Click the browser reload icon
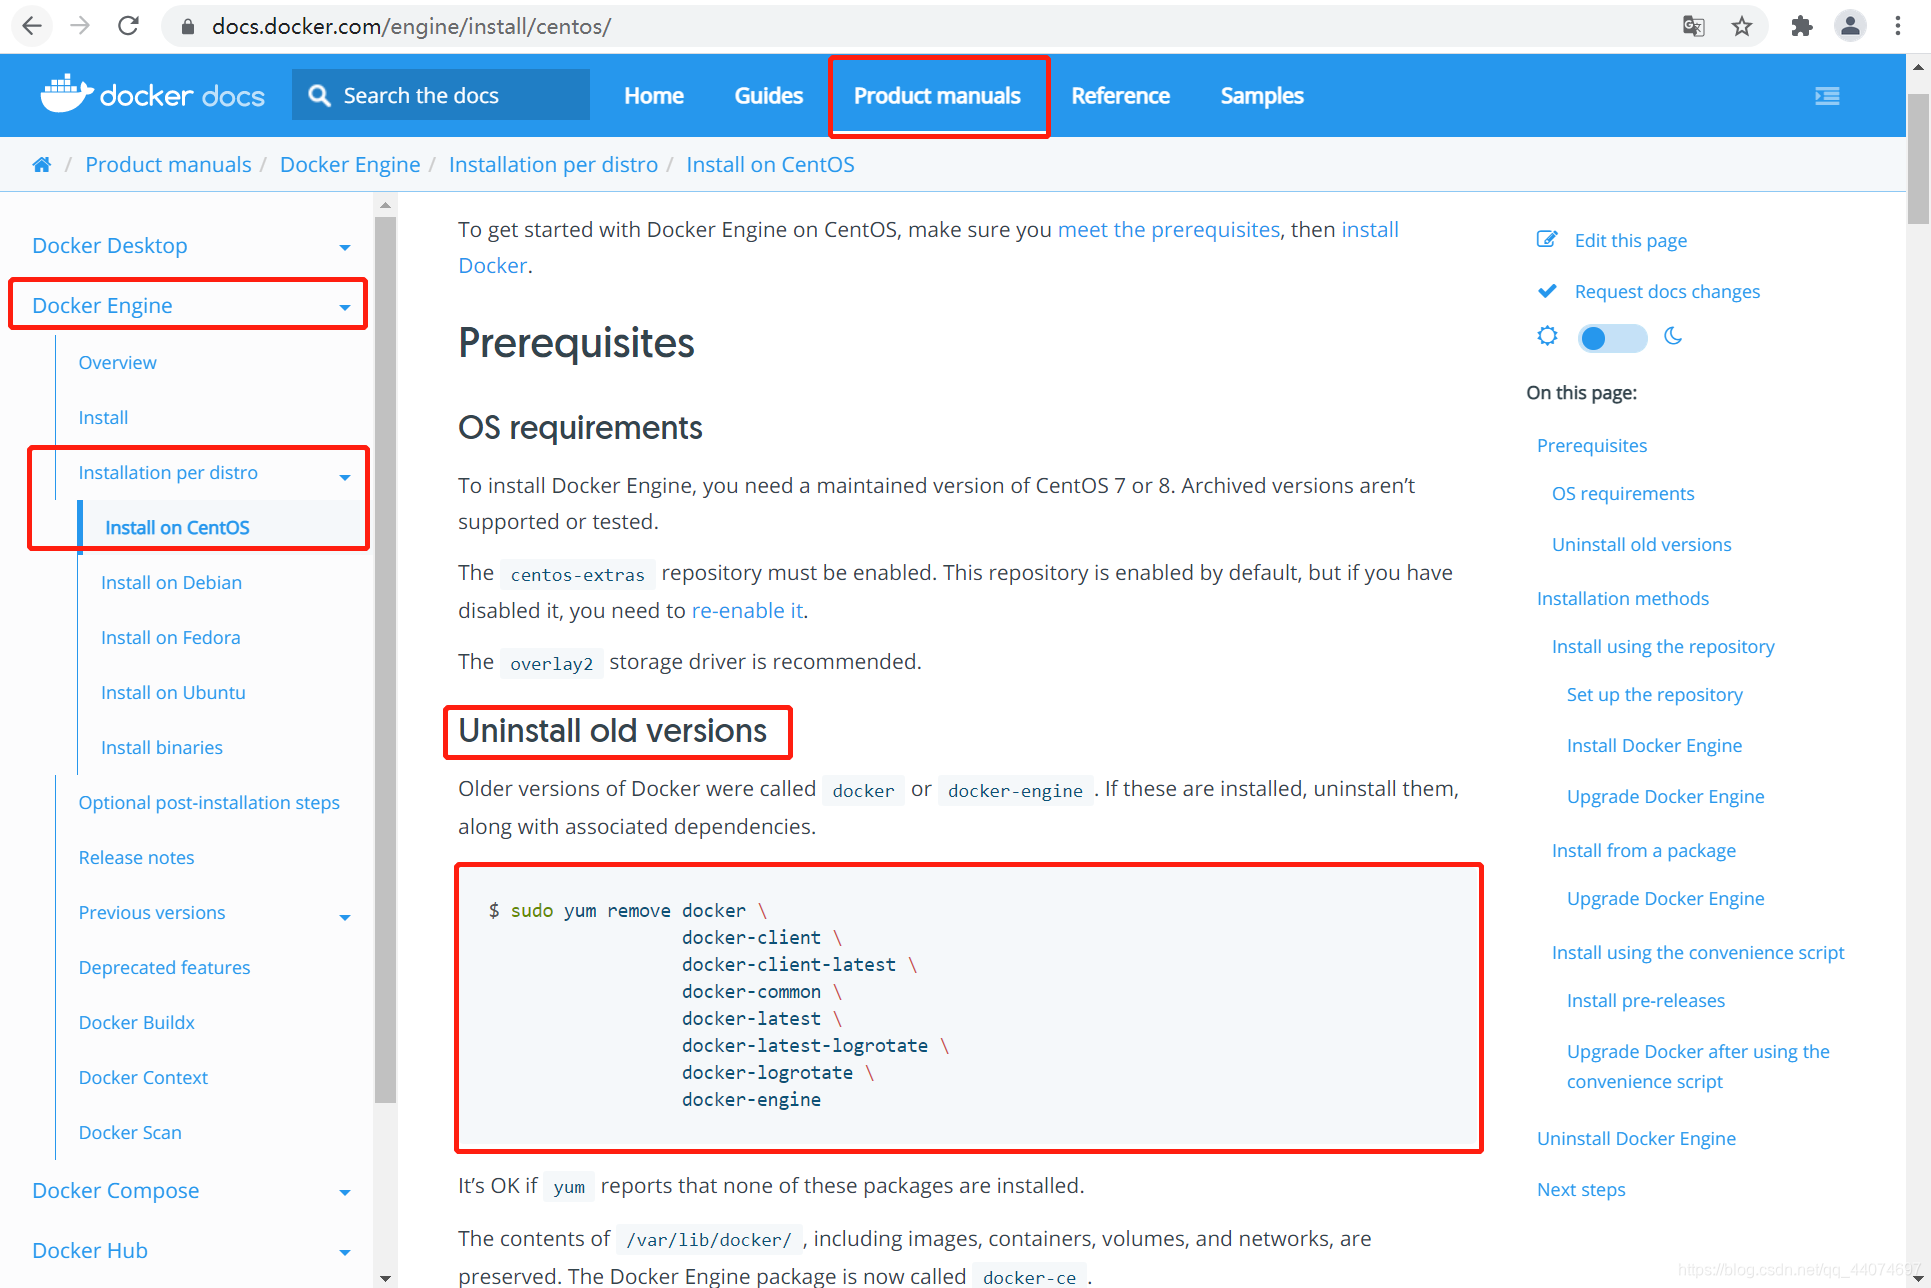This screenshot has height=1288, width=1931. [x=128, y=26]
